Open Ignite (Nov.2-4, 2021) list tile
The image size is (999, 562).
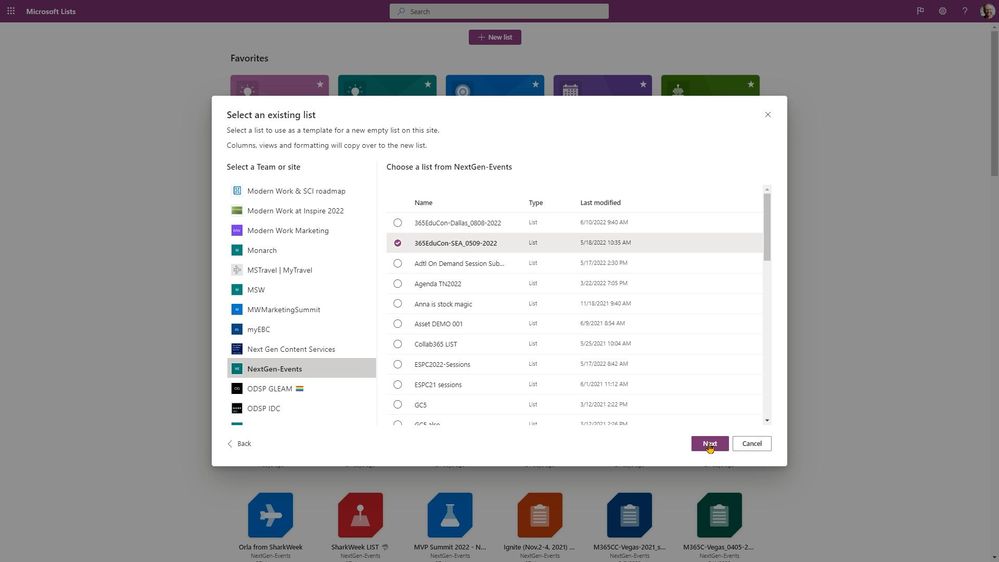click(x=540, y=515)
